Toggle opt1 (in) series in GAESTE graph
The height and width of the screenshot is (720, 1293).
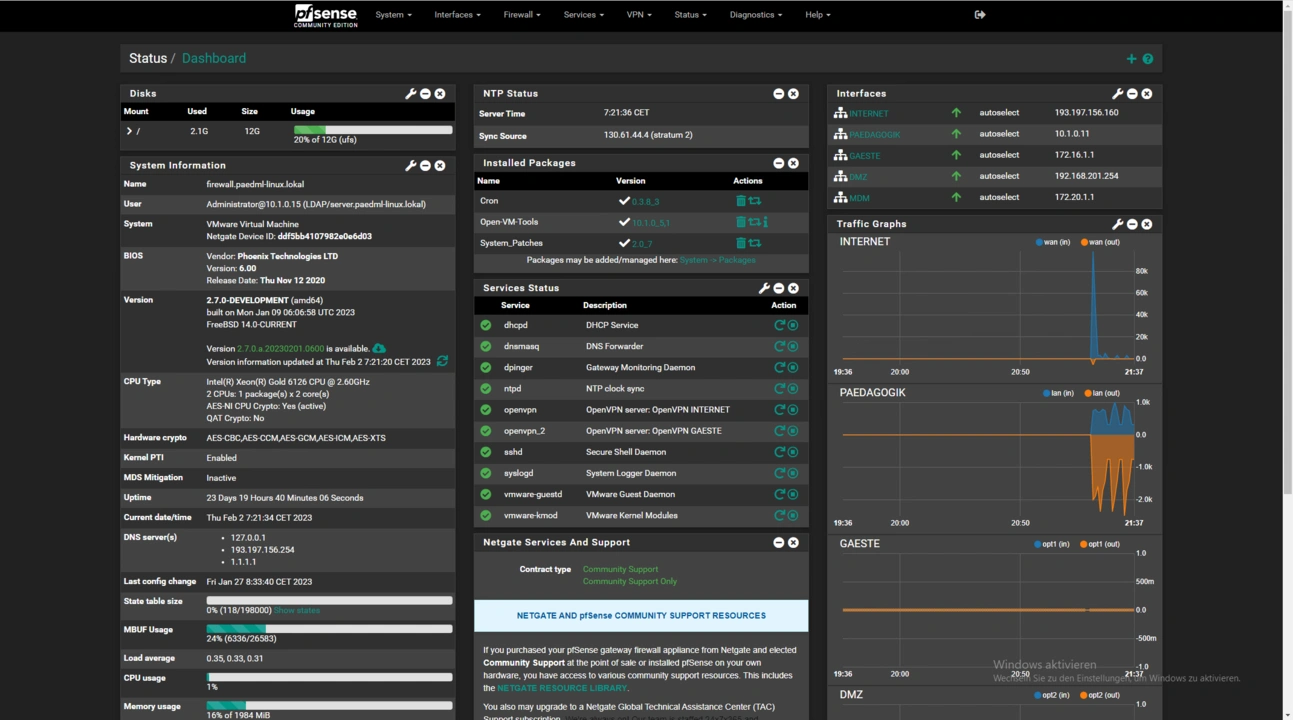click(1052, 544)
